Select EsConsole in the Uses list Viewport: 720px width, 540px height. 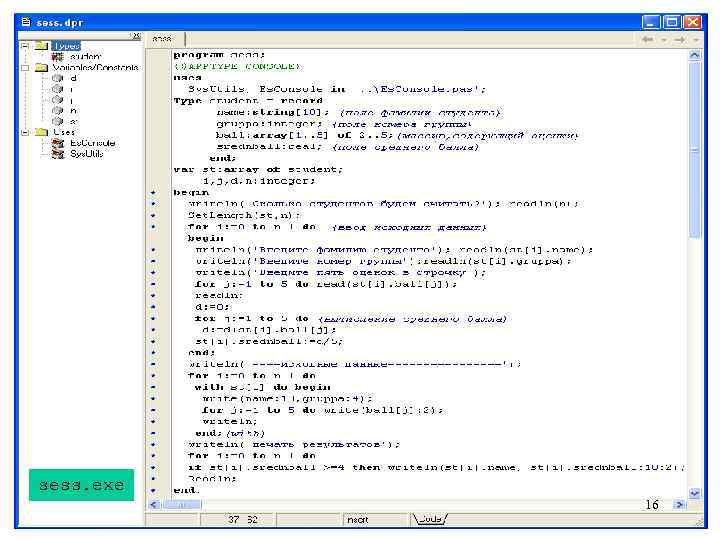coord(92,143)
